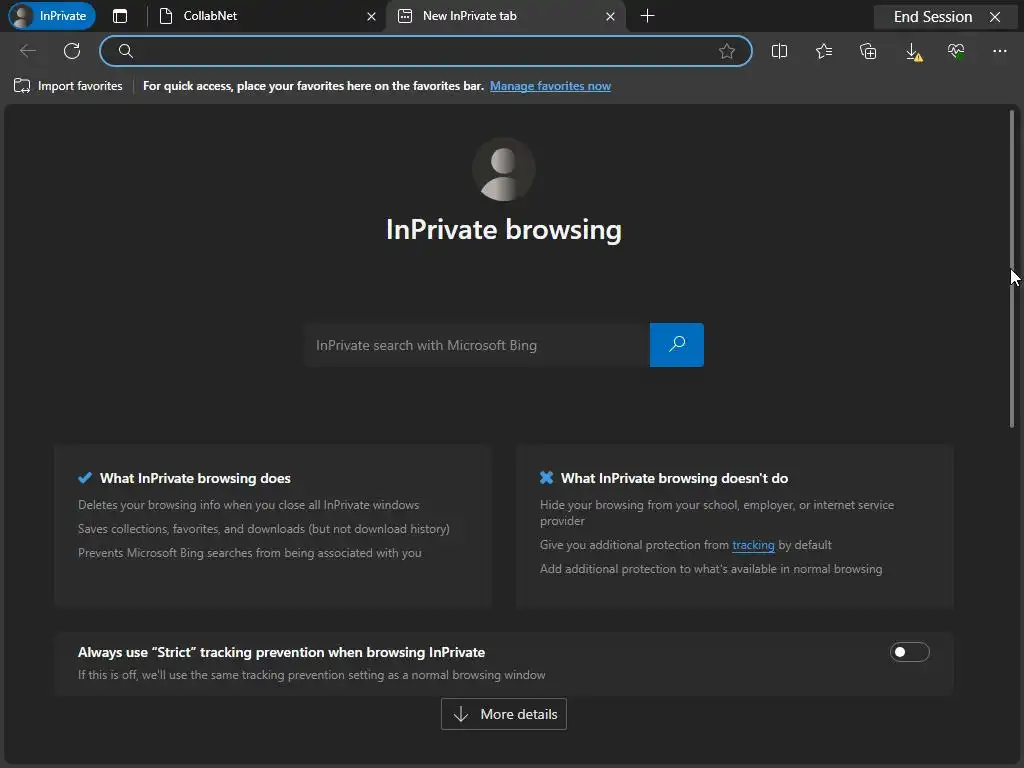The height and width of the screenshot is (768, 1024).
Task: Open the Collections icon
Action: coord(868,51)
